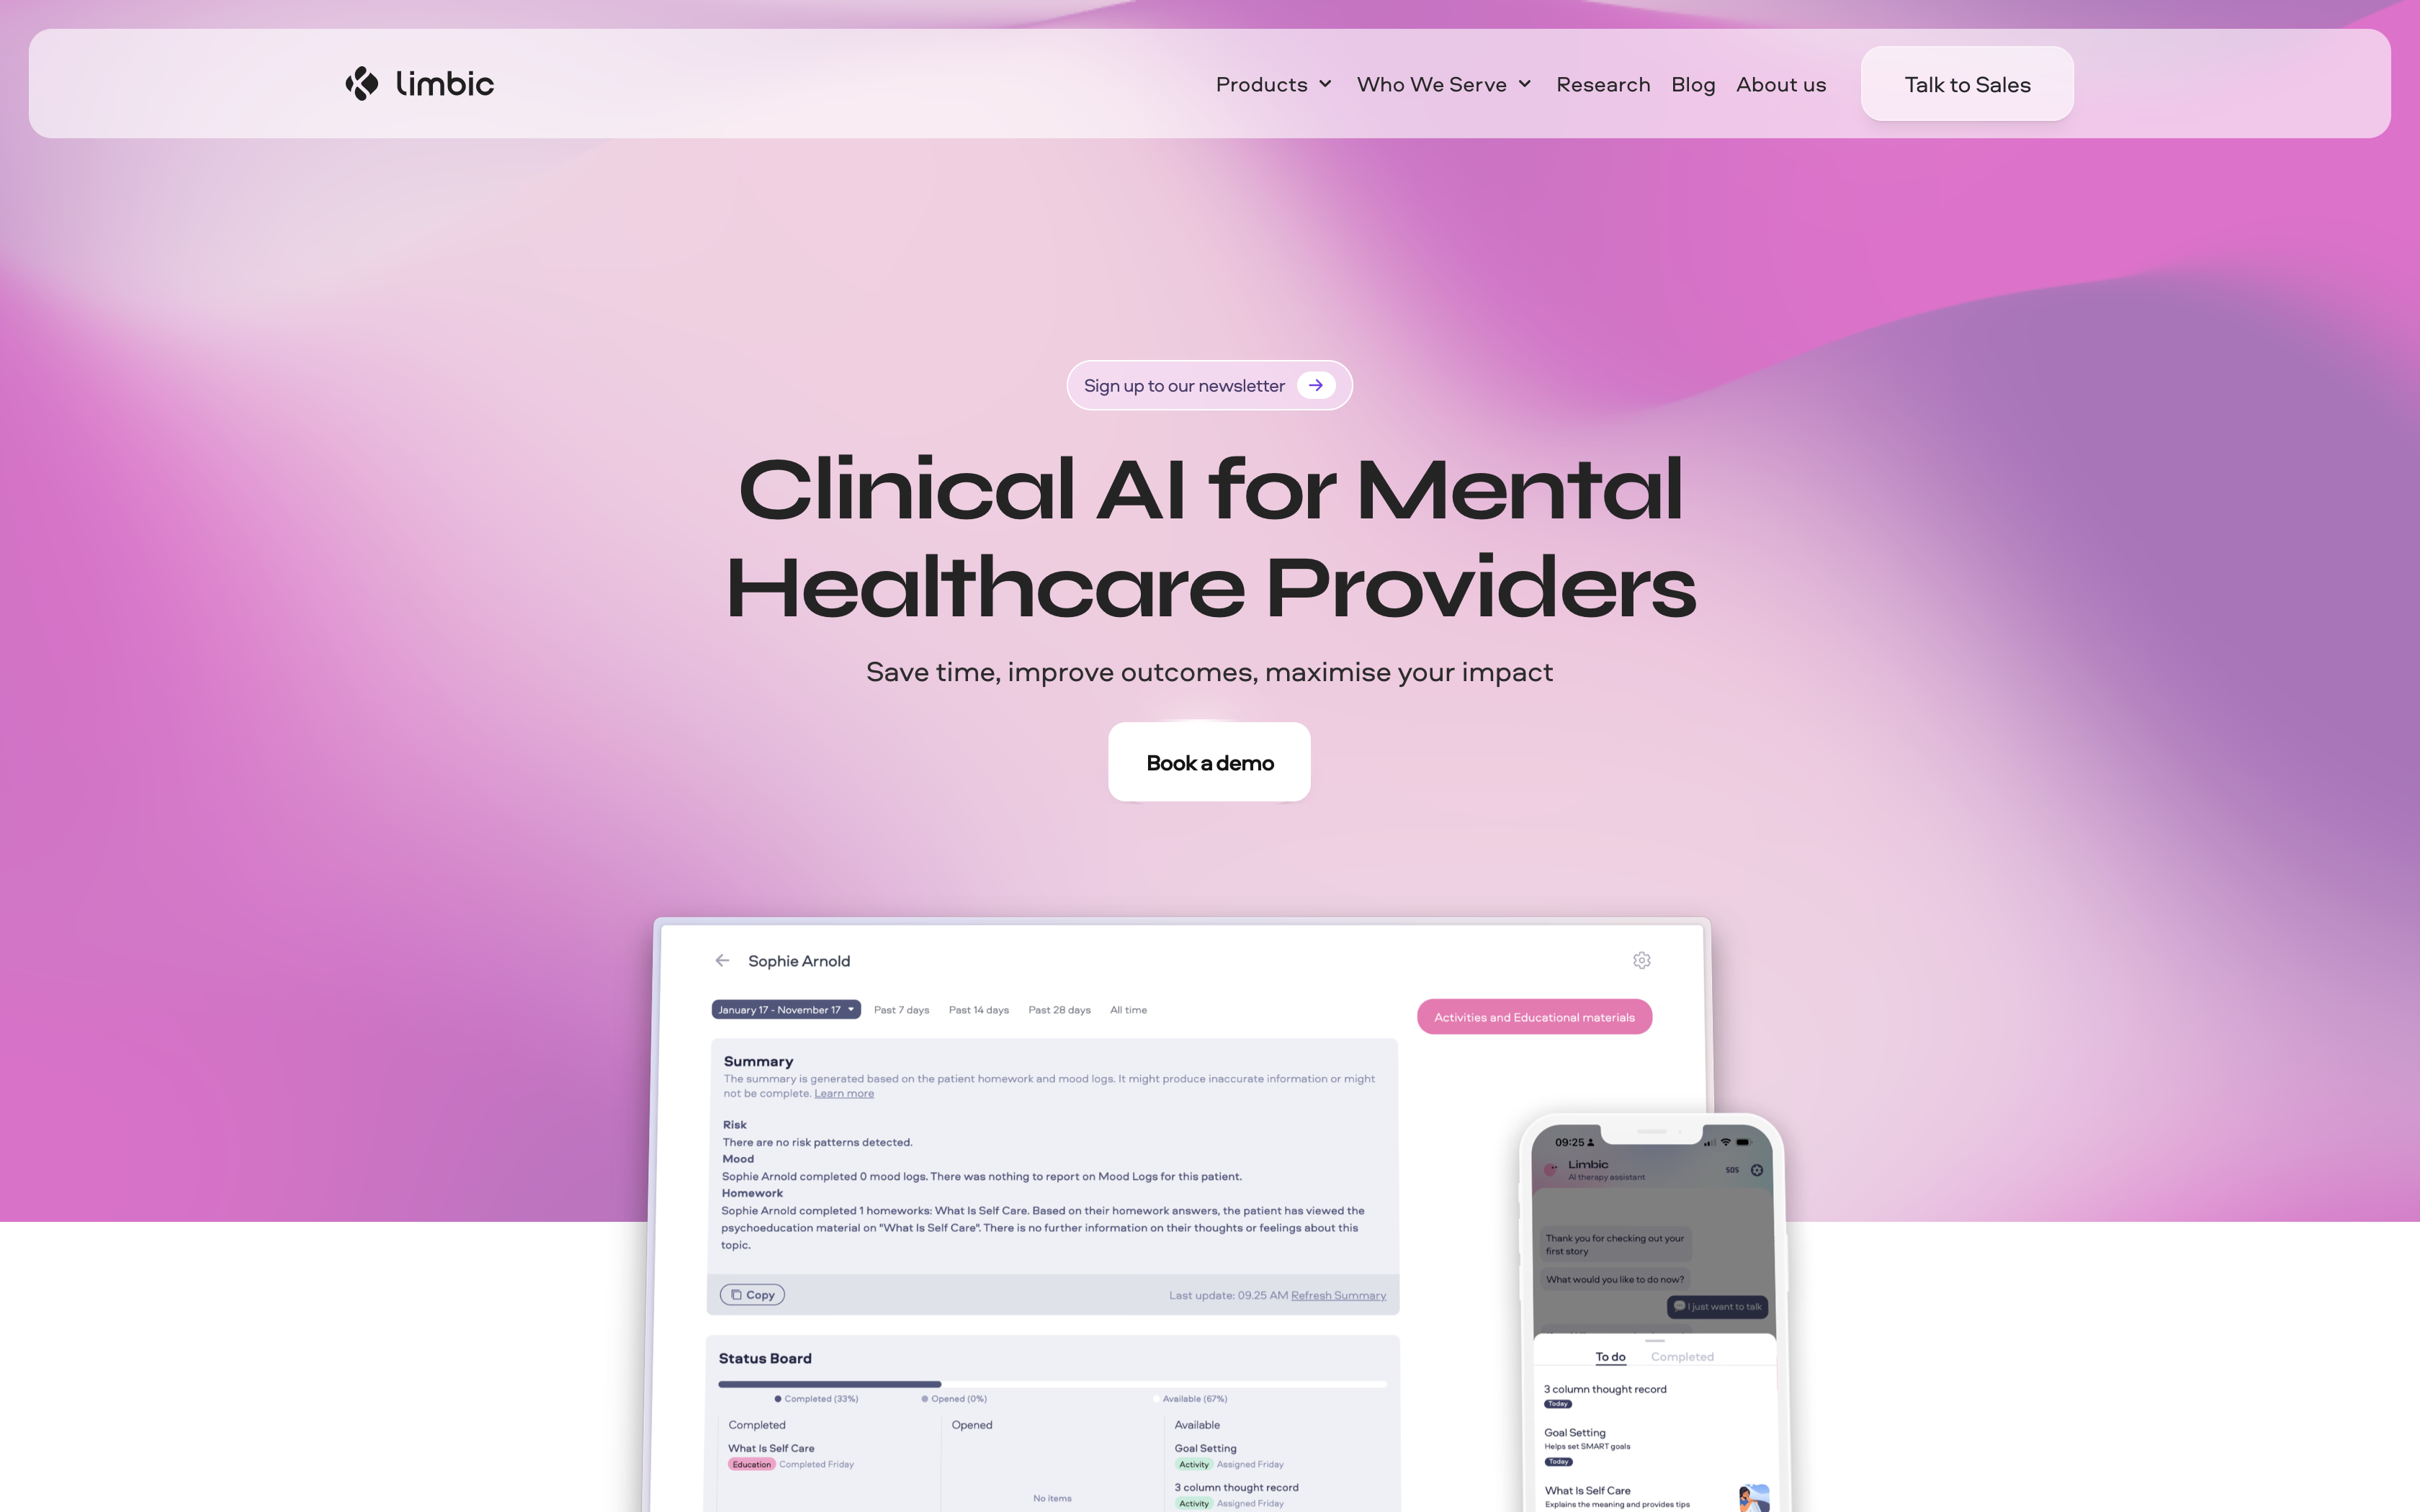Expand the Products navigation dropdown

pyautogui.click(x=1273, y=82)
